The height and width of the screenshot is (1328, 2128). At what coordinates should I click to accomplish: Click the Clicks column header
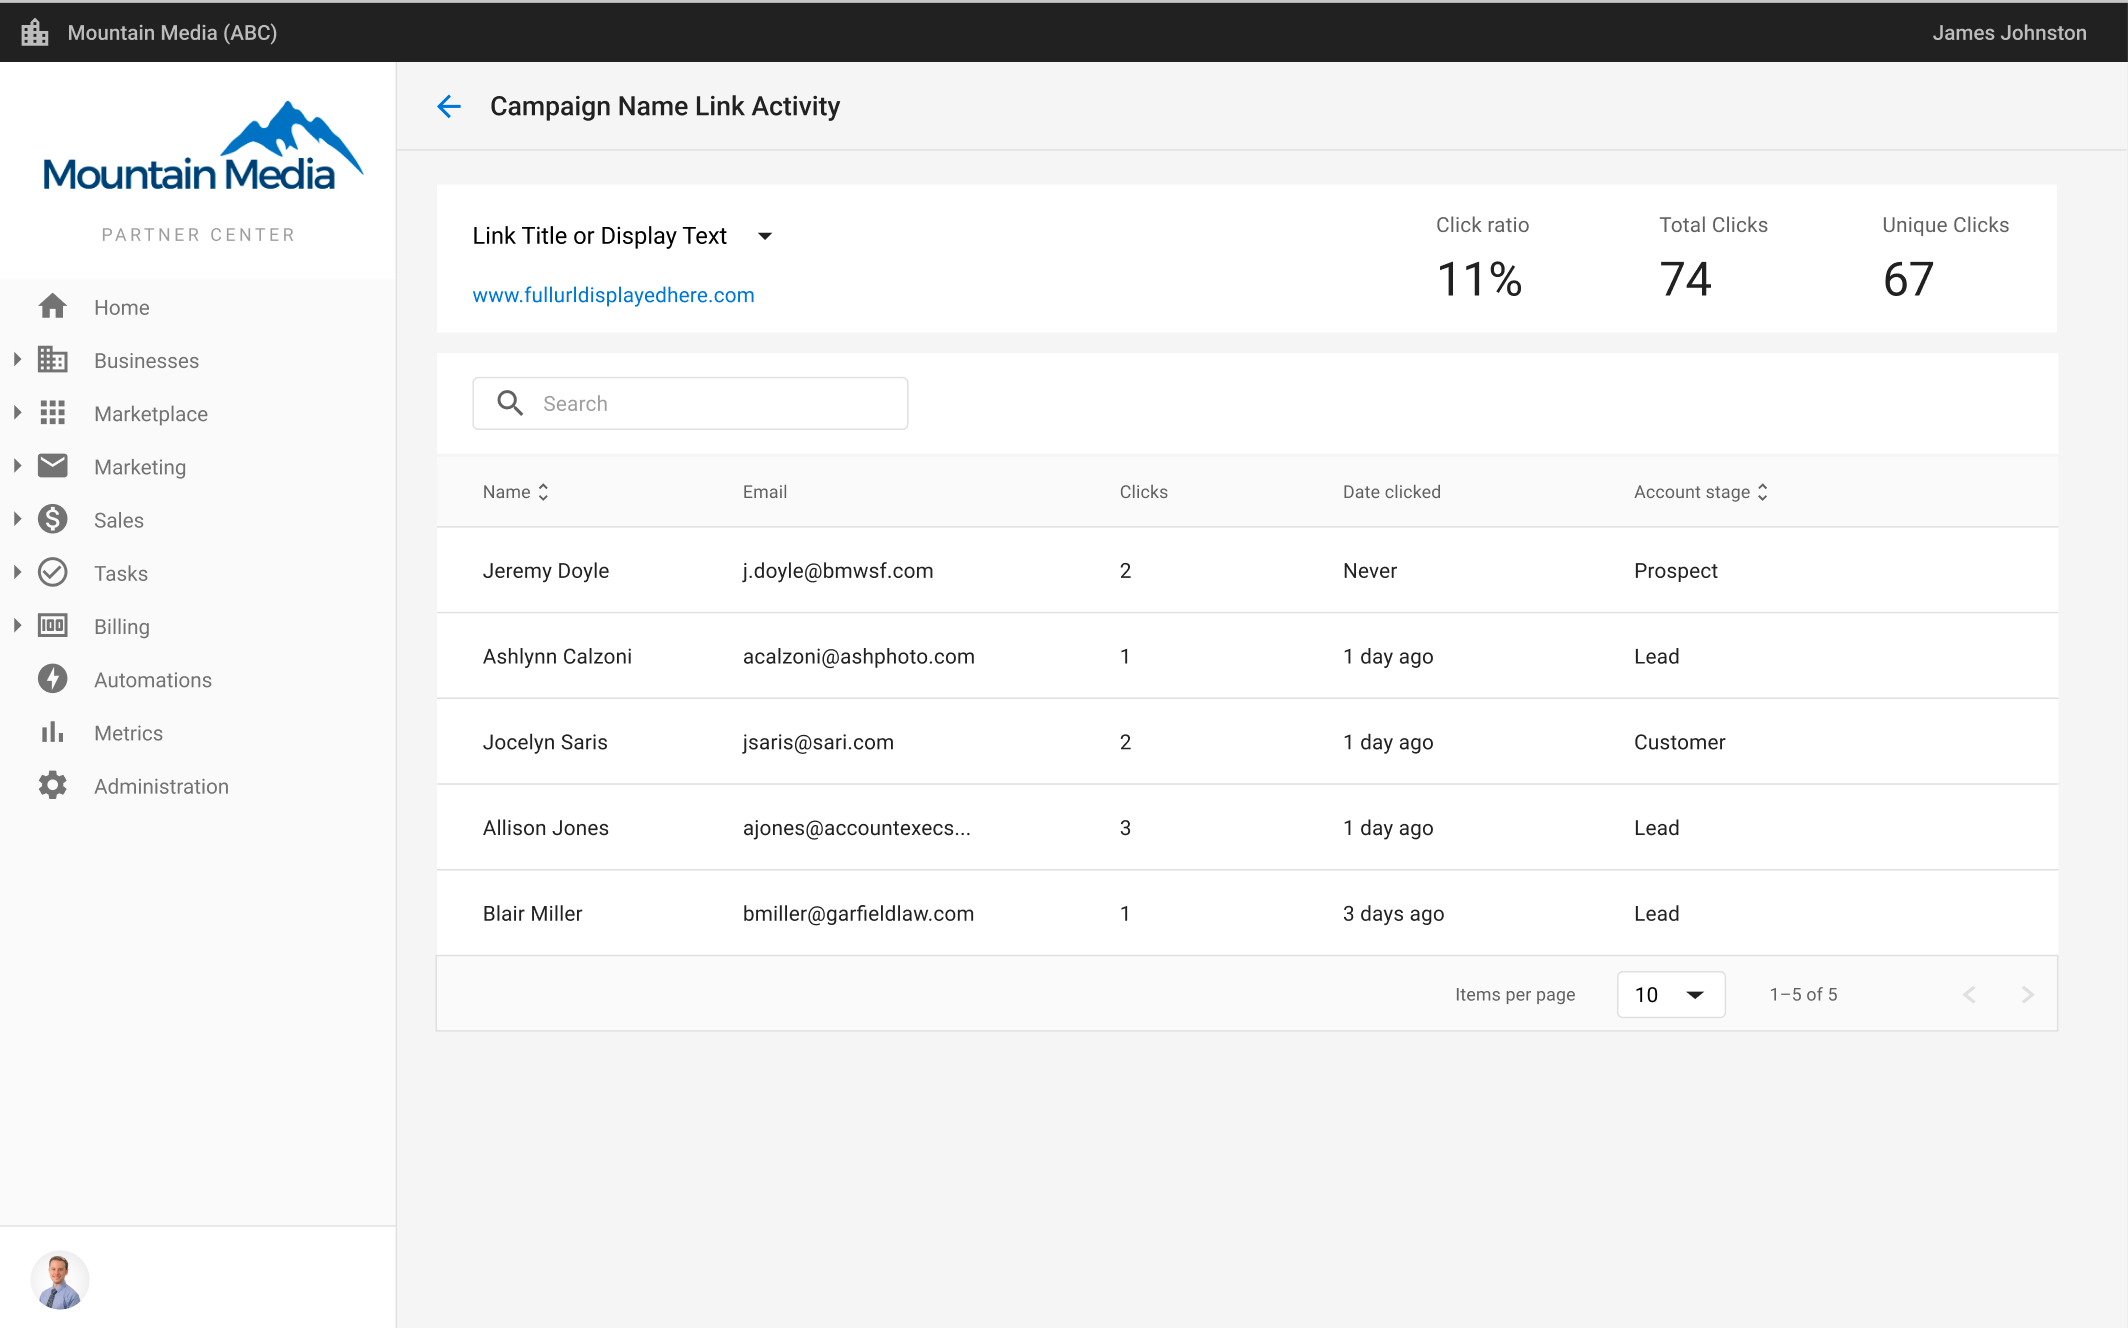click(x=1144, y=492)
